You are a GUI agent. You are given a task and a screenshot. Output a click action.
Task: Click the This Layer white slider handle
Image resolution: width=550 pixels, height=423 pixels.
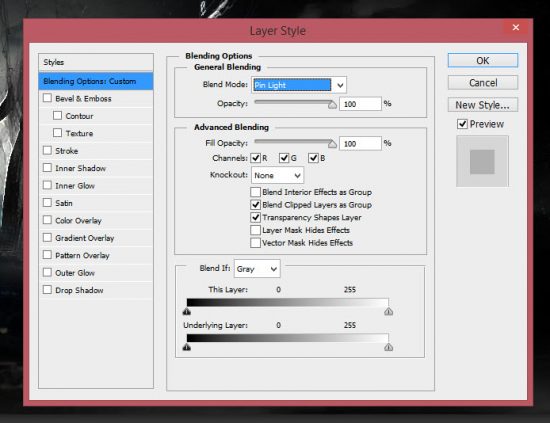point(388,311)
